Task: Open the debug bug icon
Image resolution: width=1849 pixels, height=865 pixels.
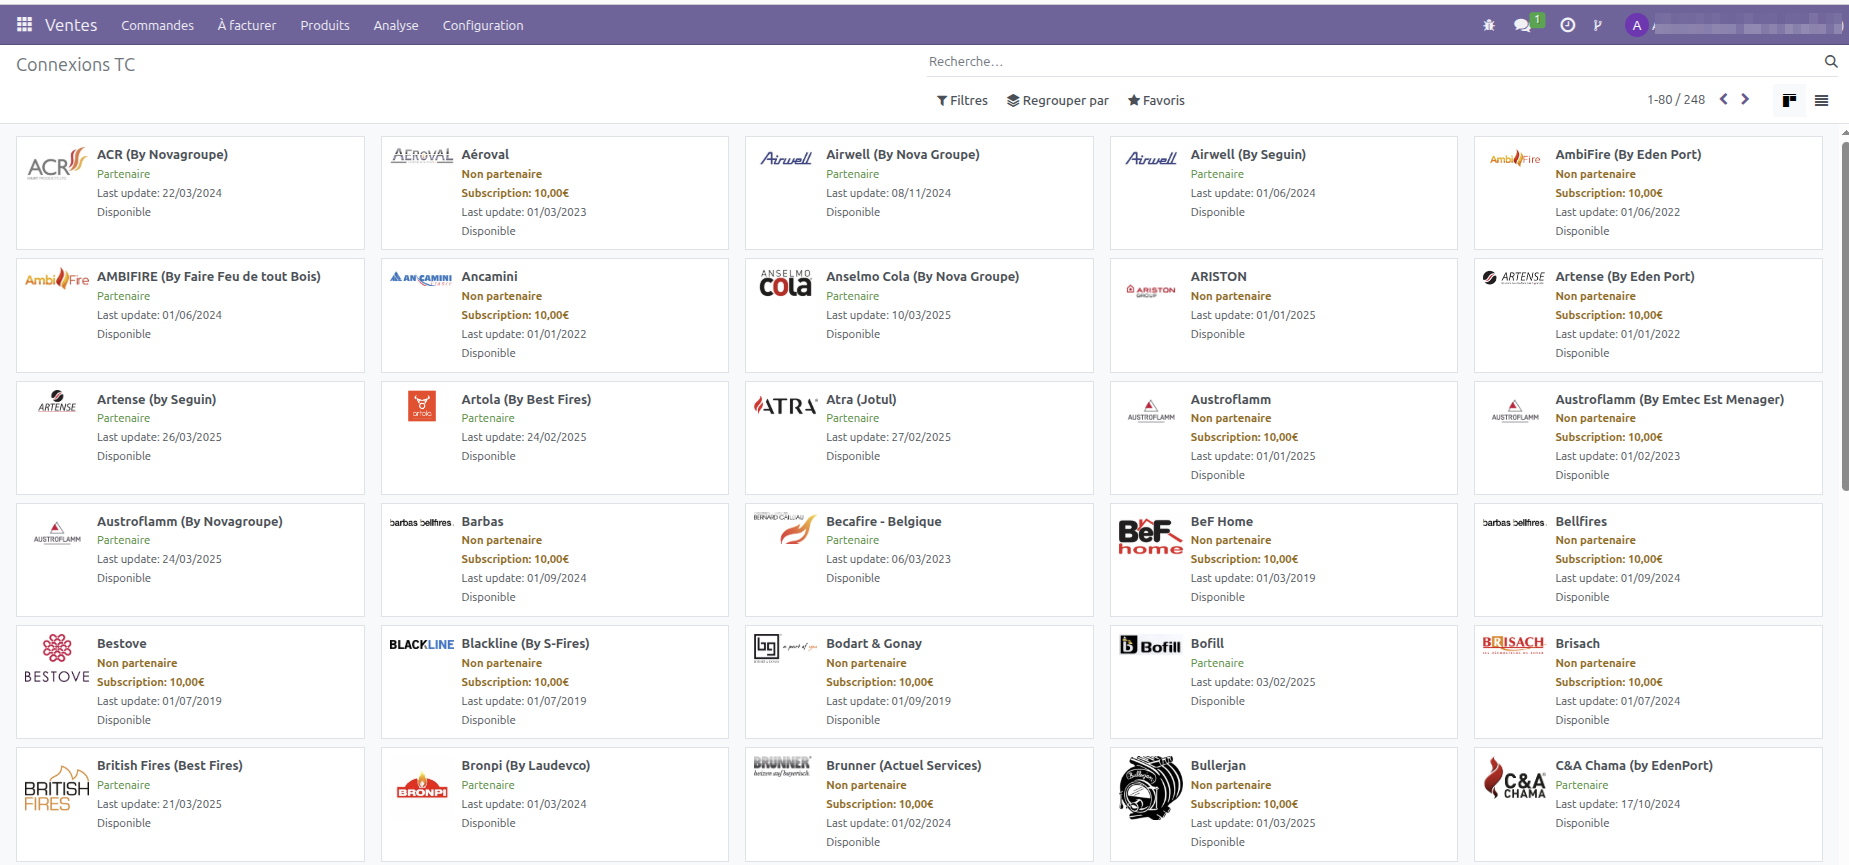Action: 1489,25
